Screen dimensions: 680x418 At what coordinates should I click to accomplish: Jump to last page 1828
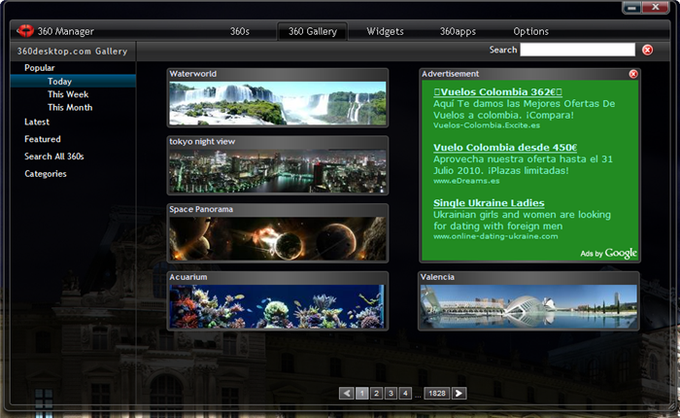(x=437, y=393)
